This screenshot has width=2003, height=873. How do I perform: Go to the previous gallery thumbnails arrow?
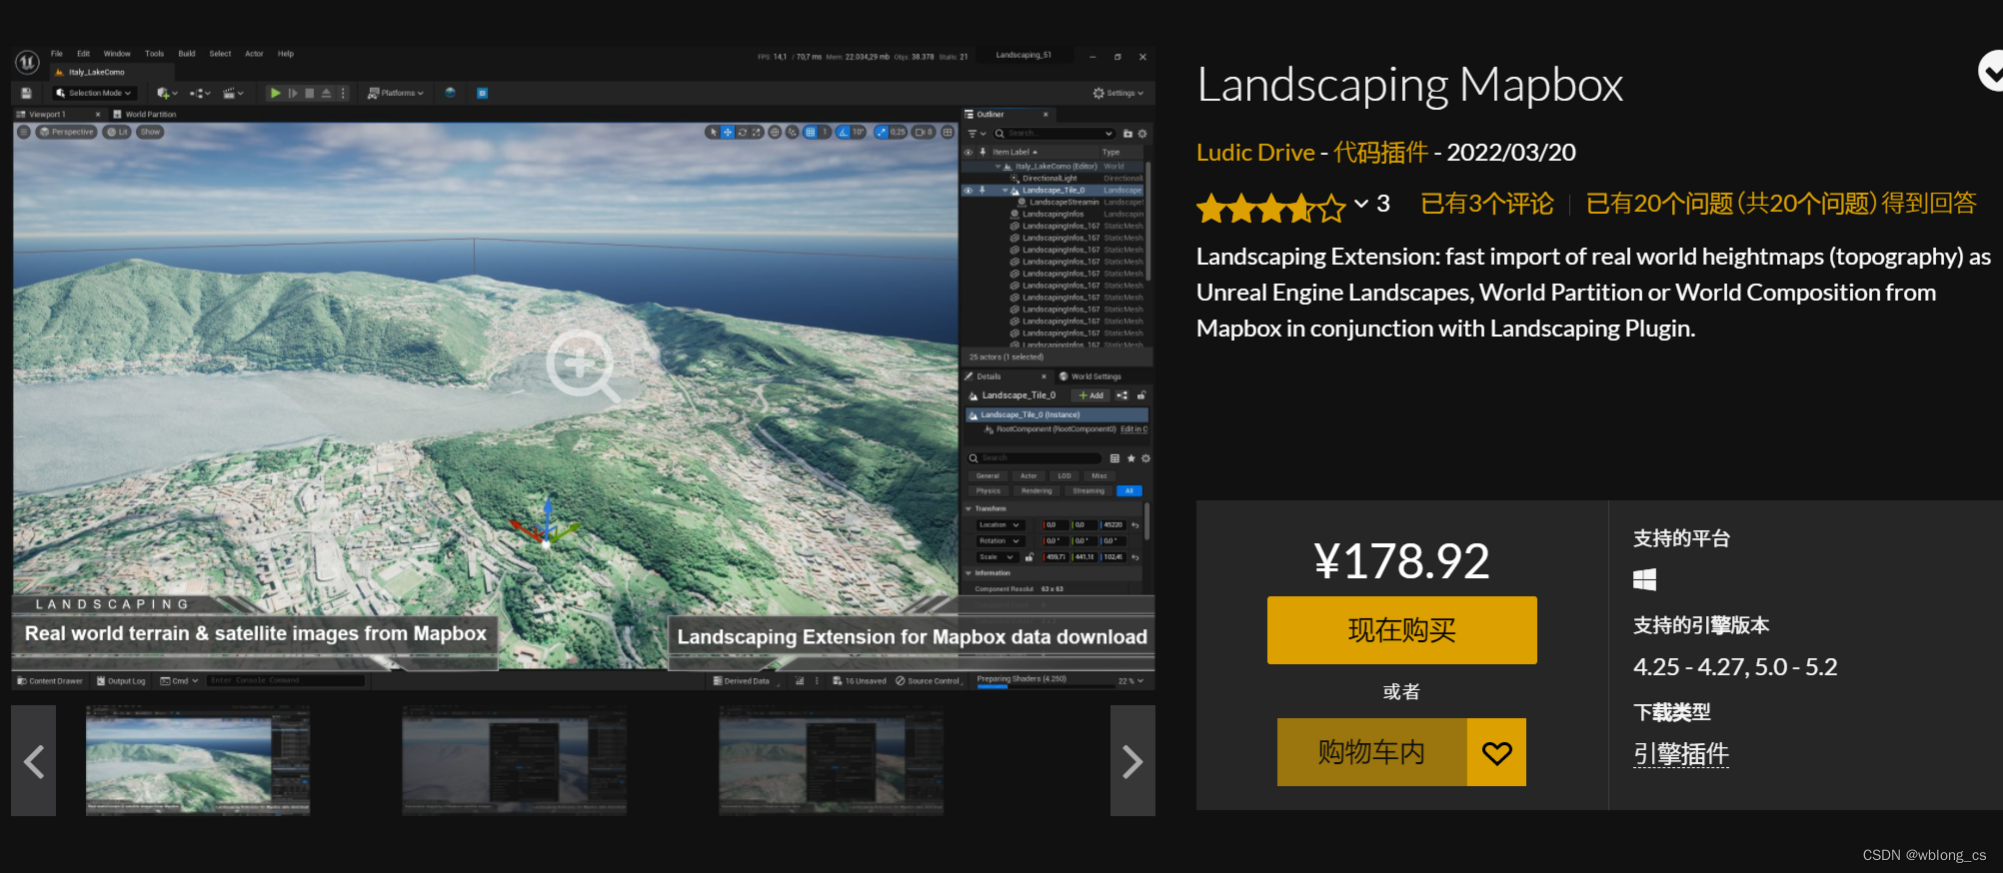tap(34, 761)
